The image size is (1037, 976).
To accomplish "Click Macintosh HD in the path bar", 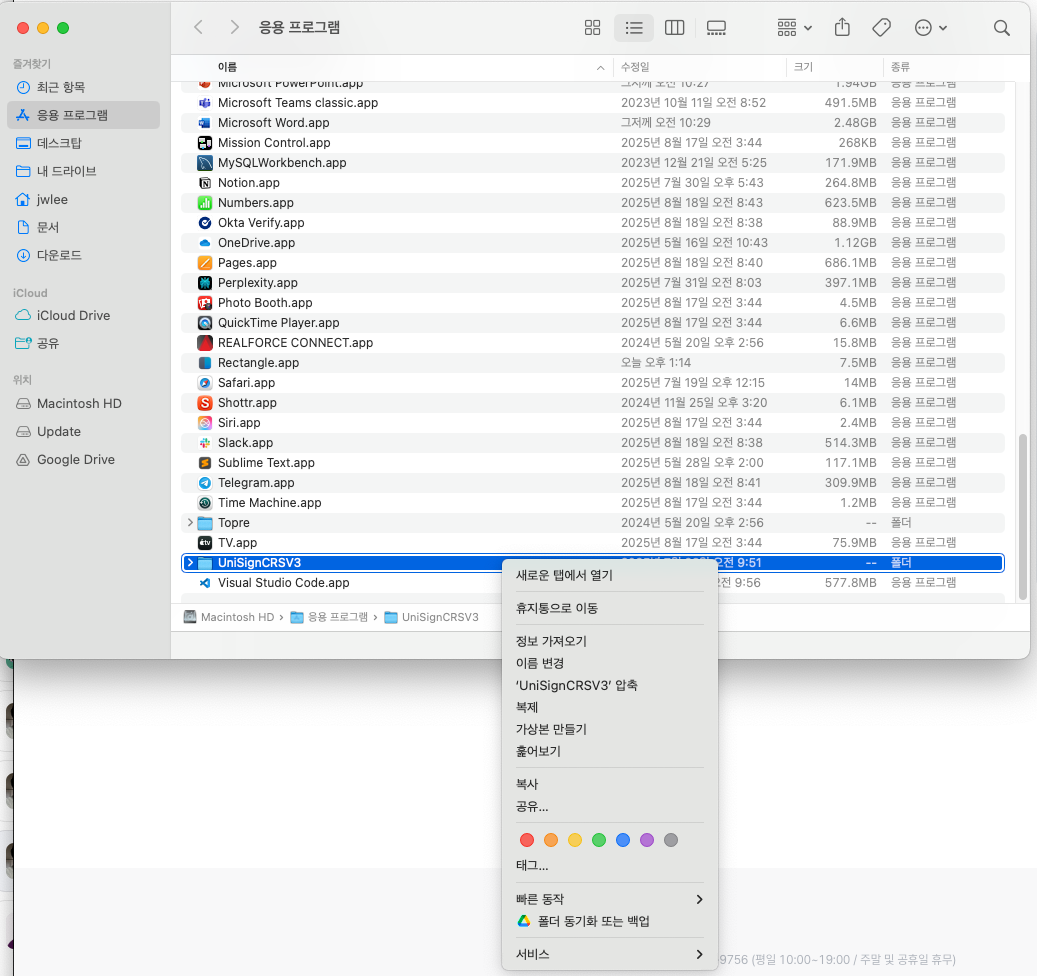I will (x=229, y=617).
